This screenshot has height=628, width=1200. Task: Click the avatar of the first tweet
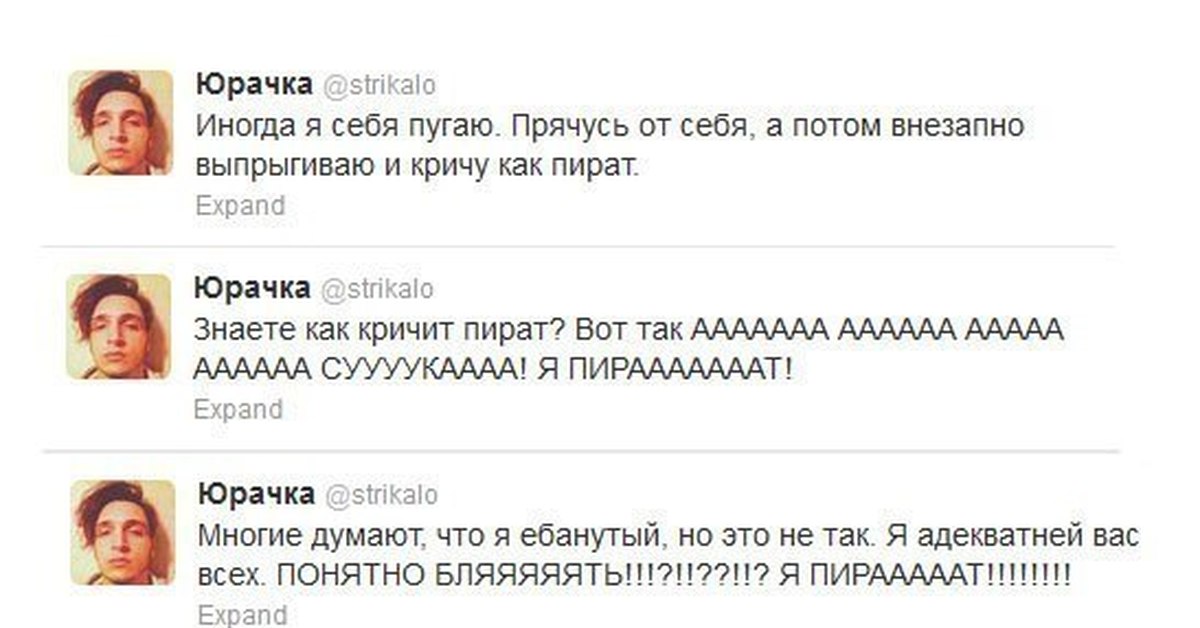click(120, 123)
